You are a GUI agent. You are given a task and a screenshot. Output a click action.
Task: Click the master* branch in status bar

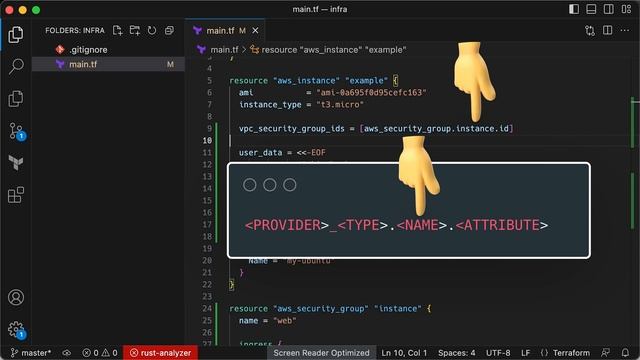pos(31,353)
